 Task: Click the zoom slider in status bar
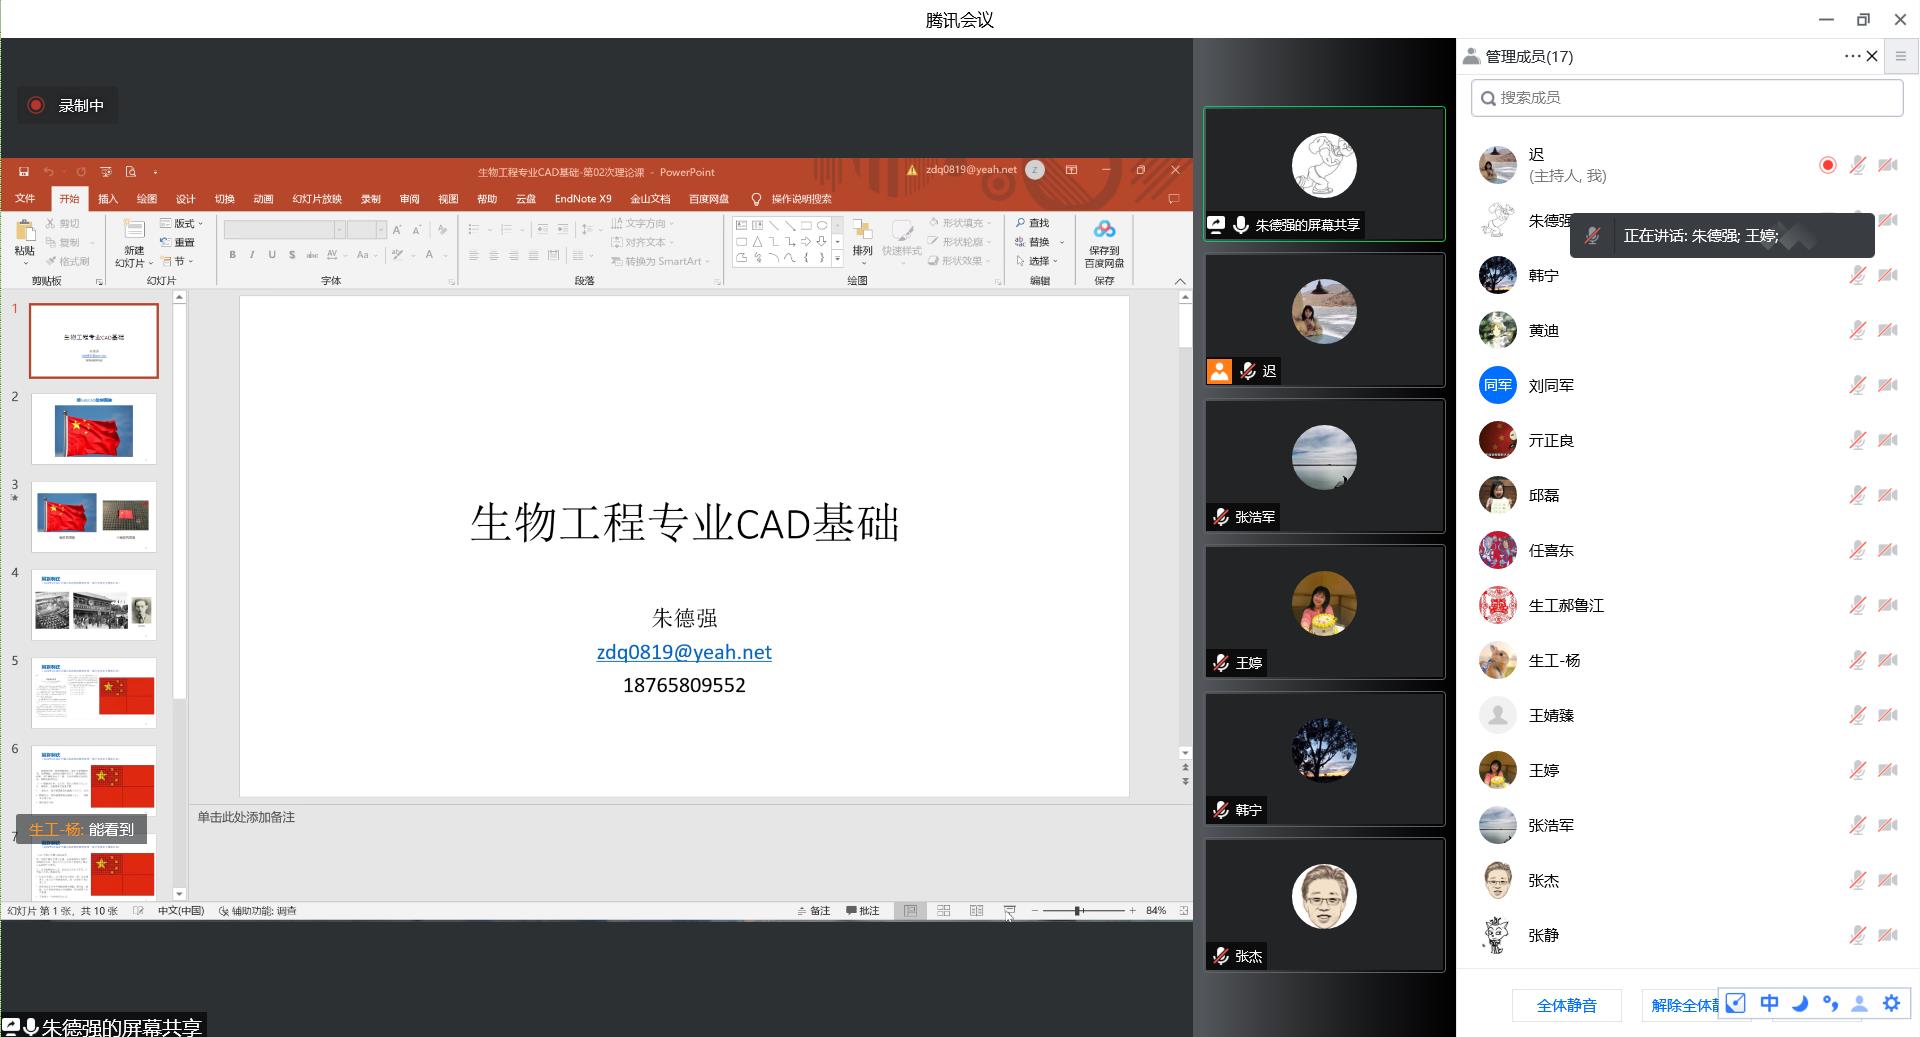click(1078, 911)
